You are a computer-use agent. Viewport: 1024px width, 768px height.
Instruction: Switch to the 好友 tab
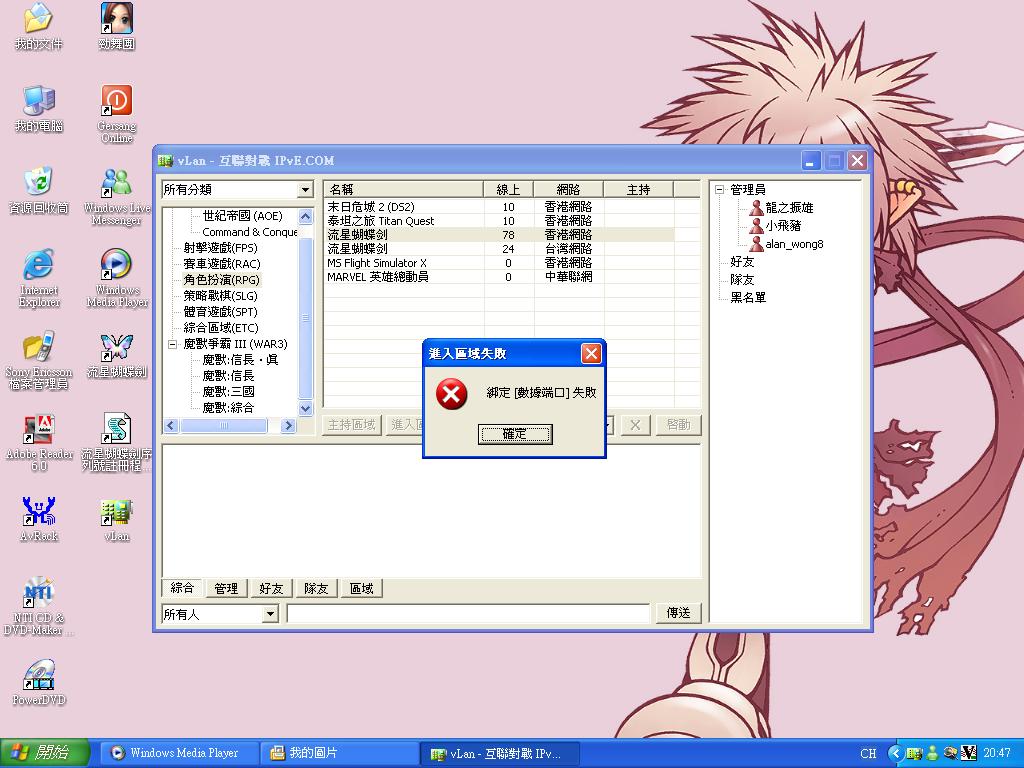pyautogui.click(x=270, y=588)
